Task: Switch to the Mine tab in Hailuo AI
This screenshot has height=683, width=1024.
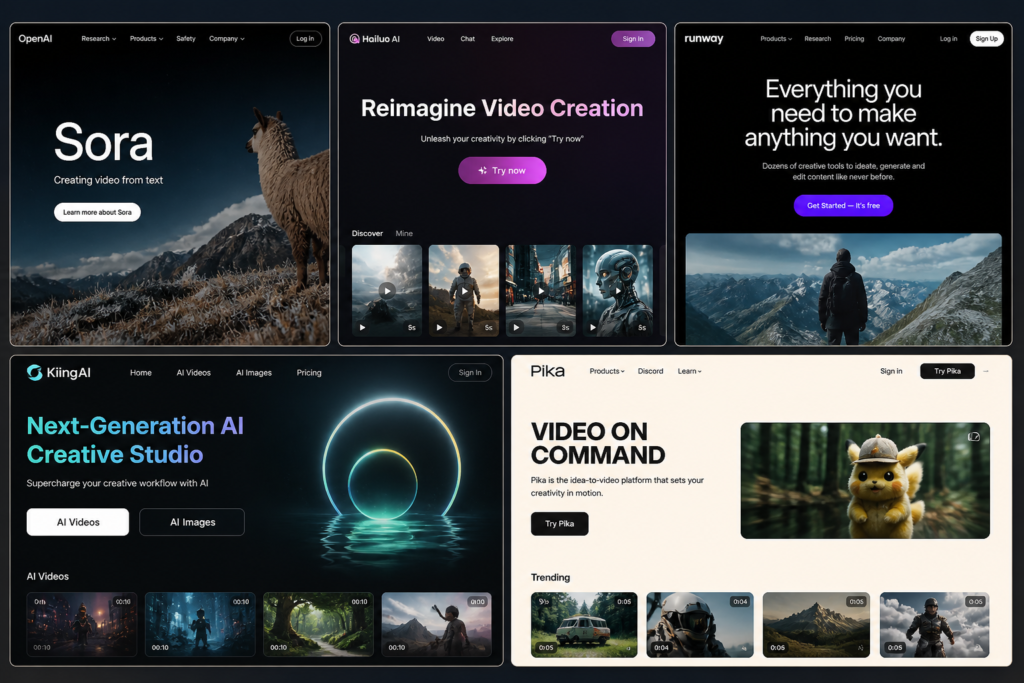Action: 404,233
